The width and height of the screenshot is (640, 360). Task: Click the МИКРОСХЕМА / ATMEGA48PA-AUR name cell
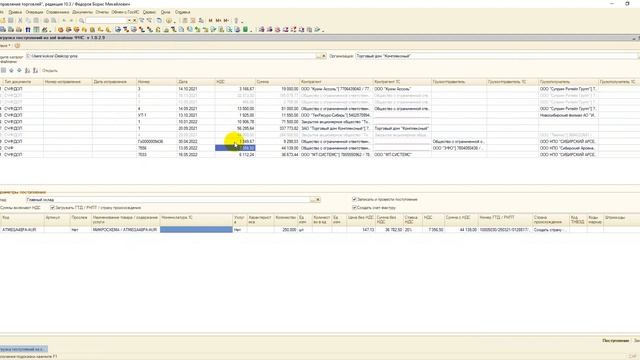click(x=125, y=230)
